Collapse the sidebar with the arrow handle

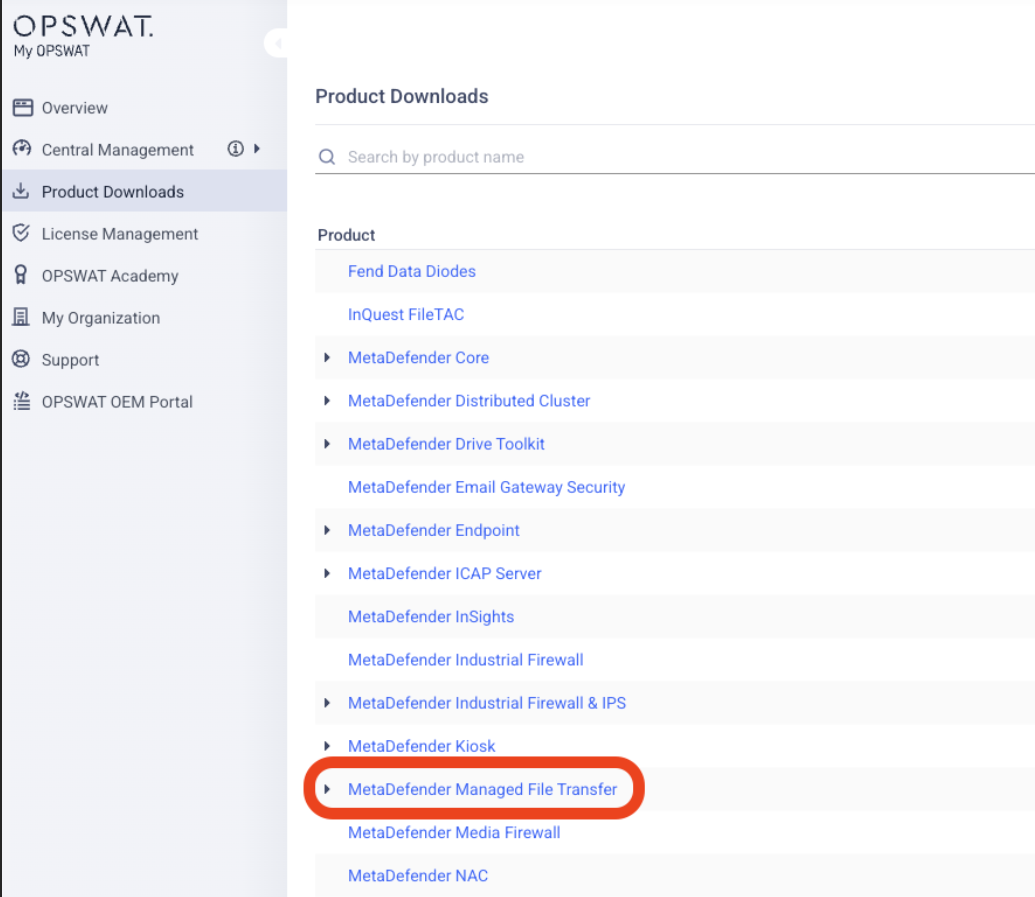click(x=277, y=43)
